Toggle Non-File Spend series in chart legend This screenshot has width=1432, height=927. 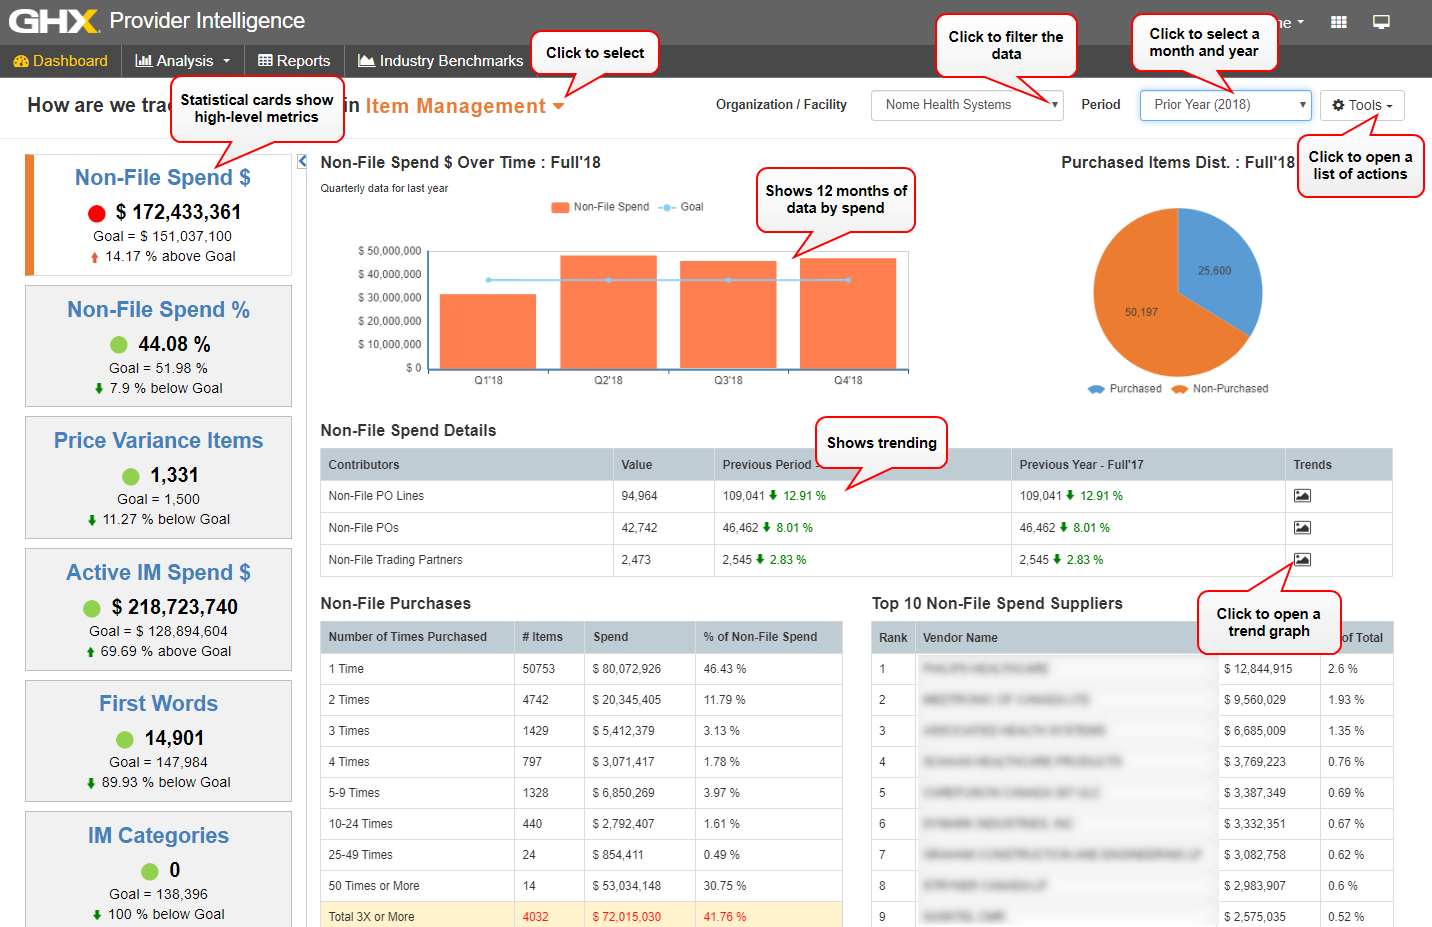tap(600, 207)
